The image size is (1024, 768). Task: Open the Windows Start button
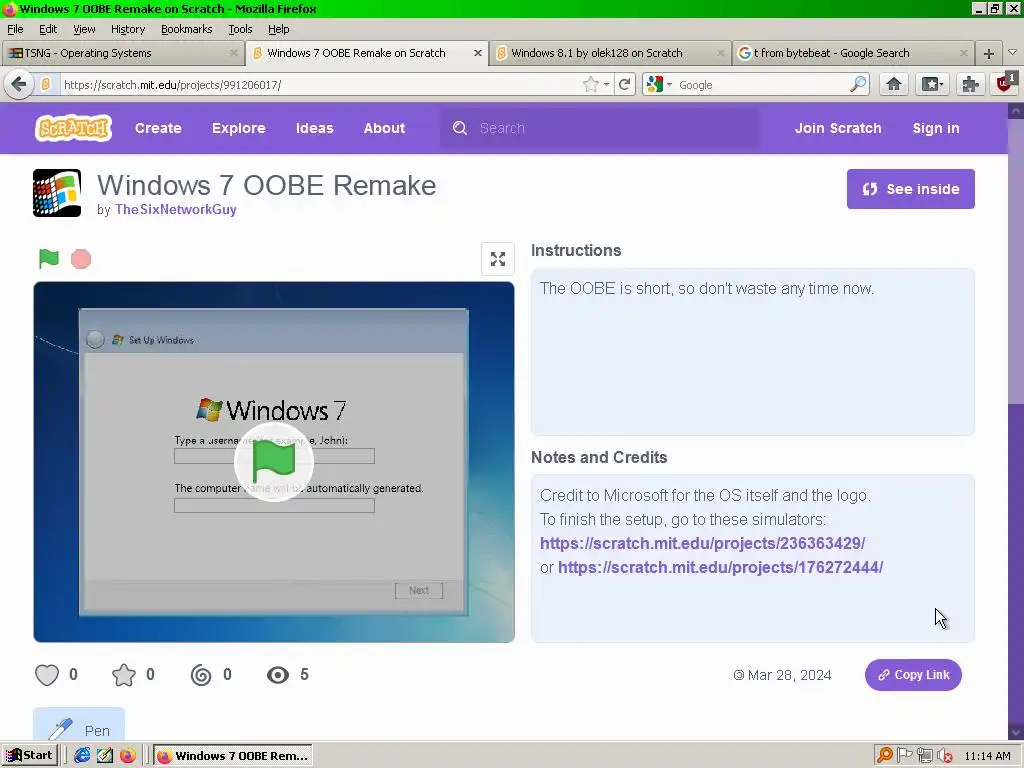point(30,756)
